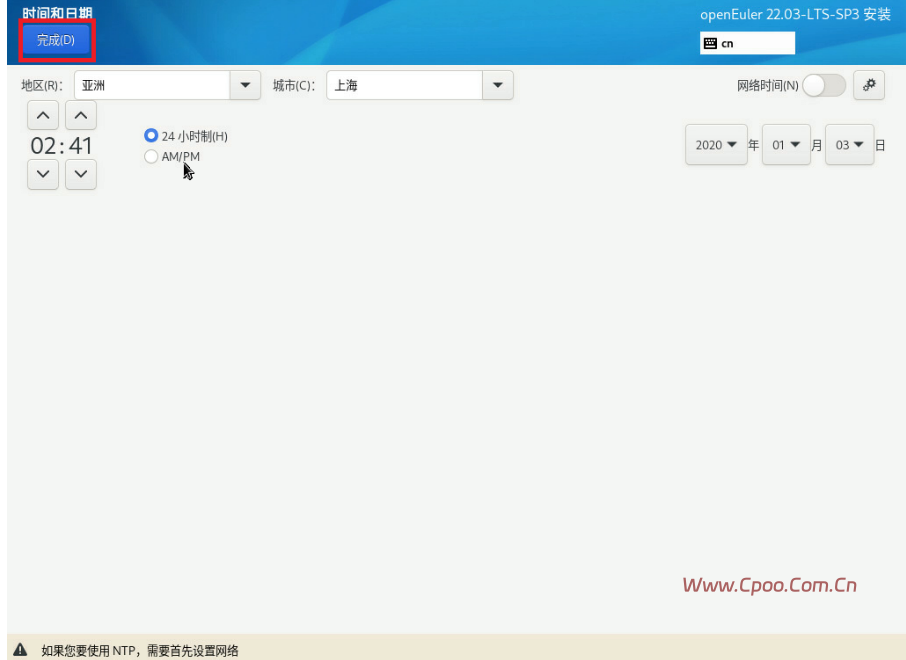This screenshot has width=906, height=660.
Task: Click the 时间和日期 page title
Action: (57, 13)
